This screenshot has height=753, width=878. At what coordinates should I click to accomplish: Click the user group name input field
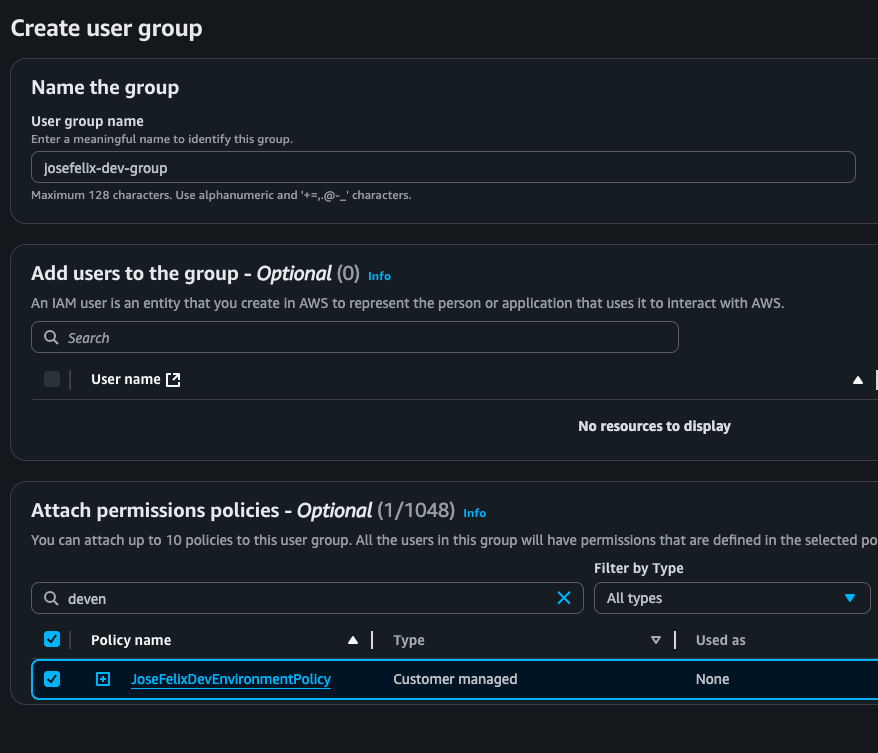point(443,167)
